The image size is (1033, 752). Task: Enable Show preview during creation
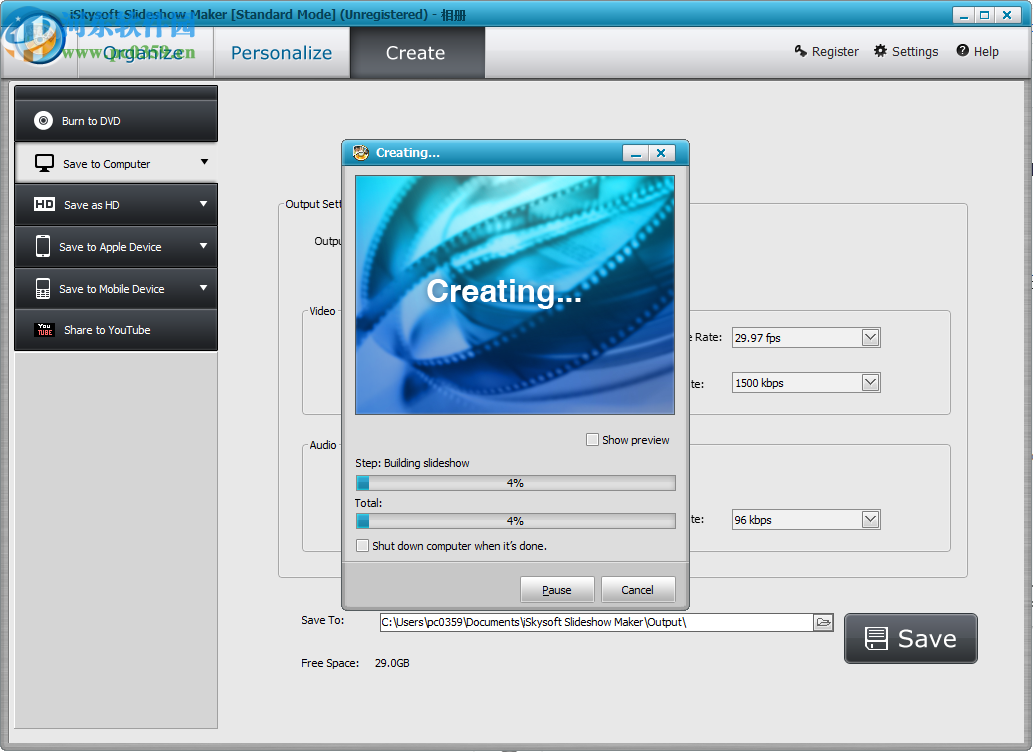coord(592,439)
